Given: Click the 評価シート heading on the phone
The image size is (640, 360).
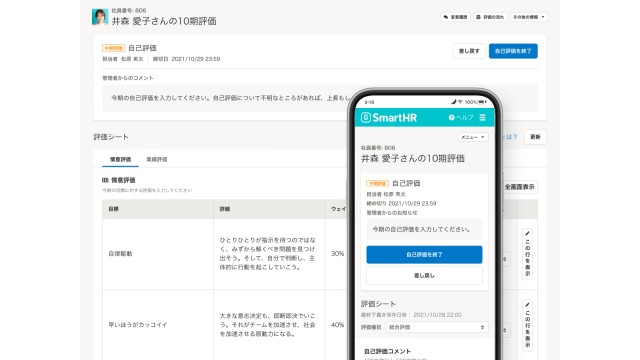Looking at the screenshot, I should [378, 304].
